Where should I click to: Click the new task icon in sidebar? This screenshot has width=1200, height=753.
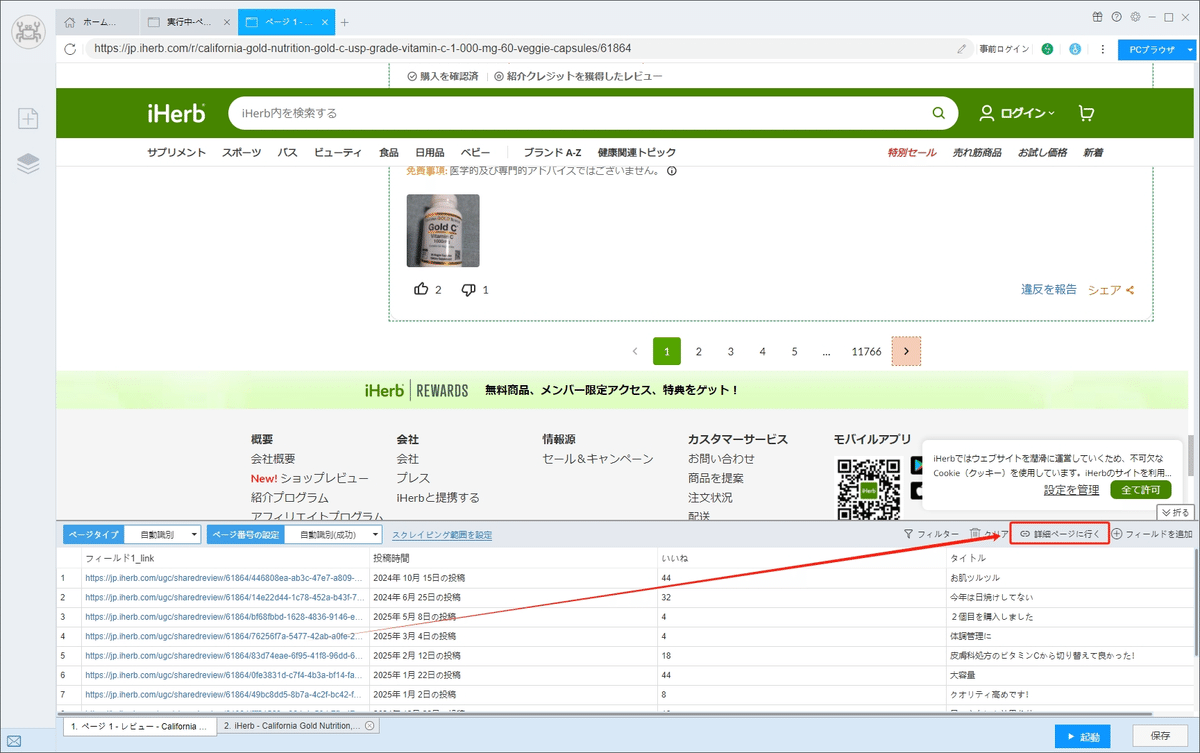click(x=28, y=118)
